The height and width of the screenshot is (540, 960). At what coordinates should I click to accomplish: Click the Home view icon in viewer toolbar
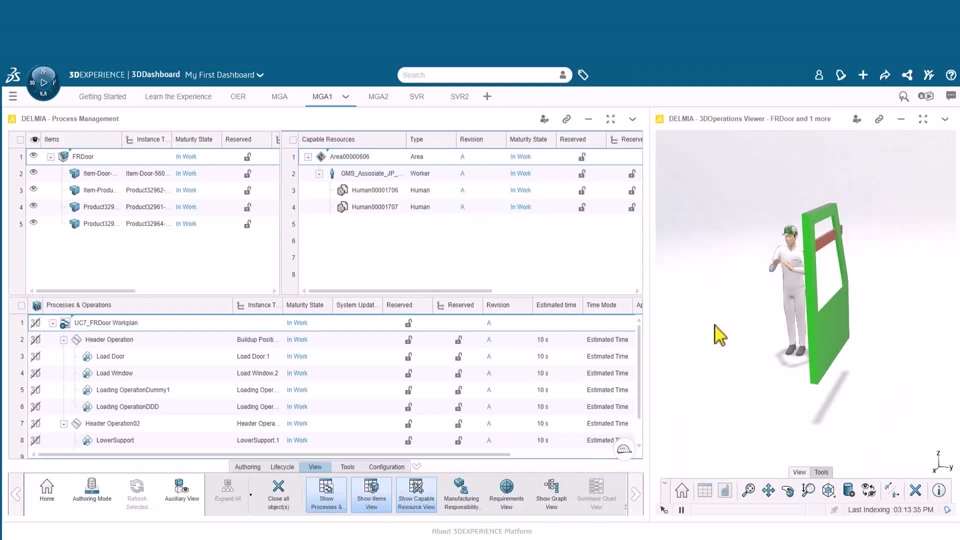click(x=682, y=491)
